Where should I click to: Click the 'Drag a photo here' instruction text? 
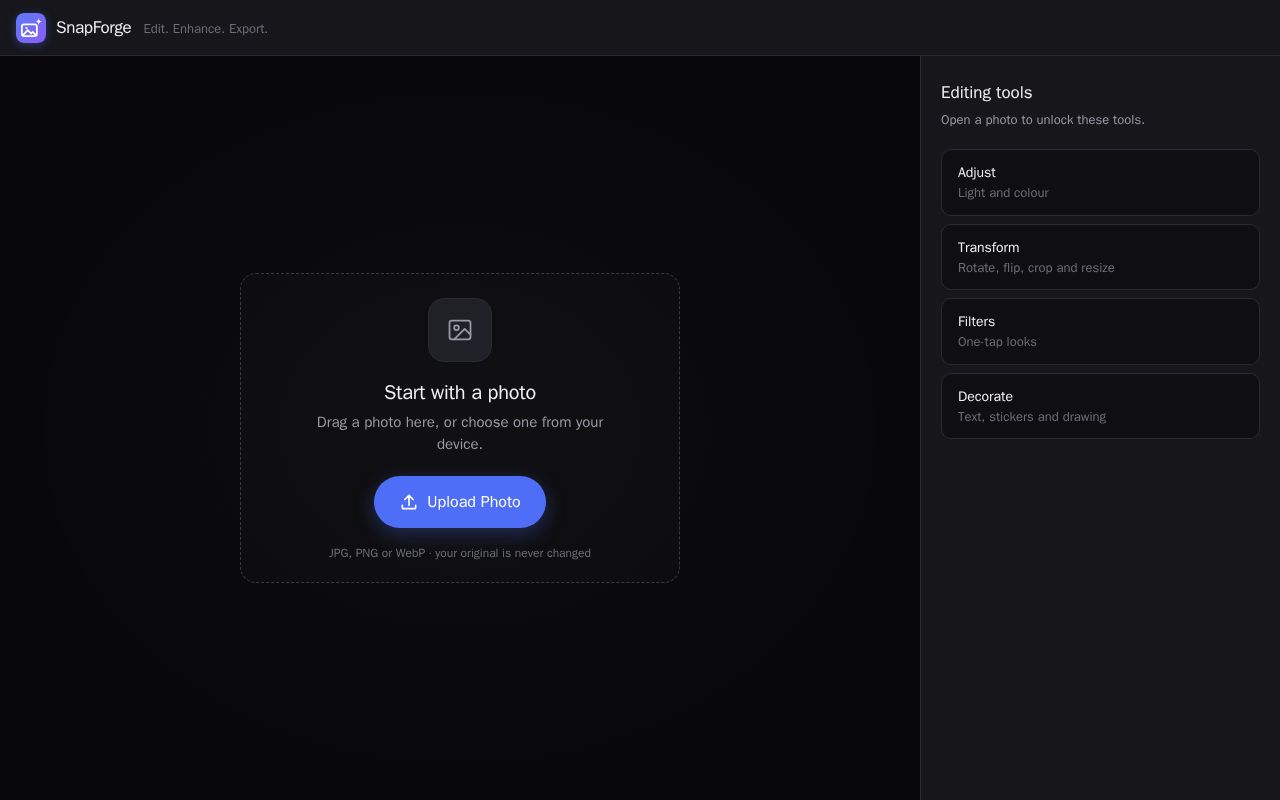pos(460,433)
